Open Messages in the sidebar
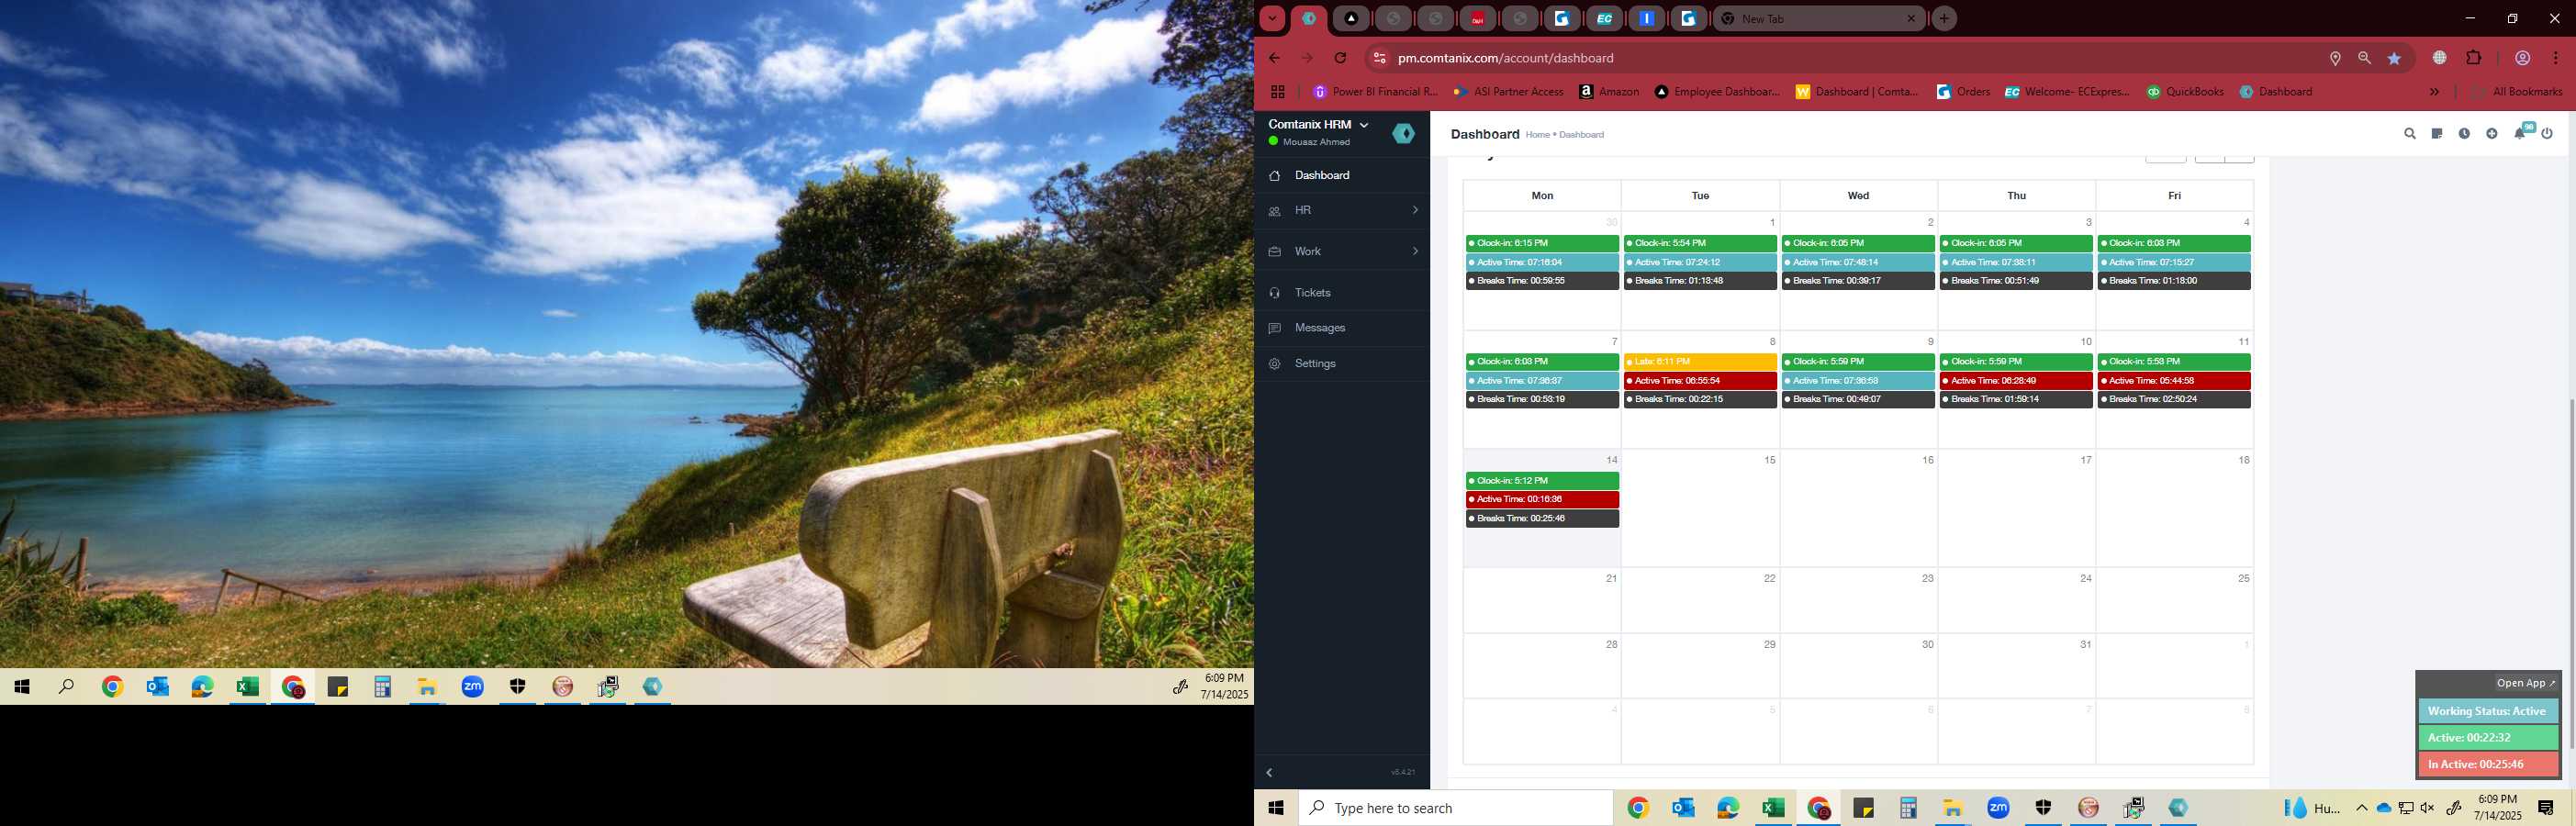The image size is (2576, 826). [1342, 328]
